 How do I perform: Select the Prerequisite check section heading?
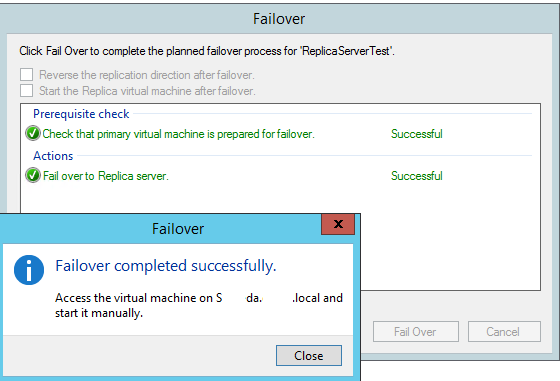tap(81, 114)
